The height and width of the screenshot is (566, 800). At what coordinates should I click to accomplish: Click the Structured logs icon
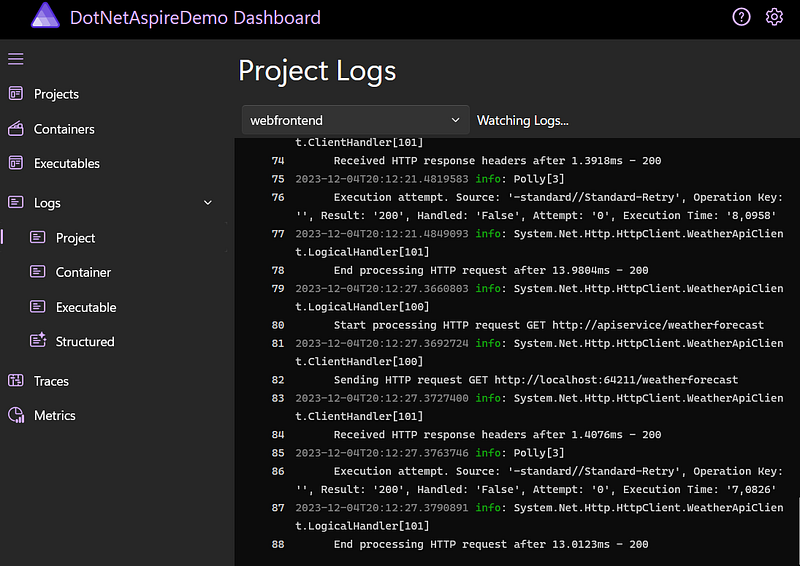click(38, 340)
